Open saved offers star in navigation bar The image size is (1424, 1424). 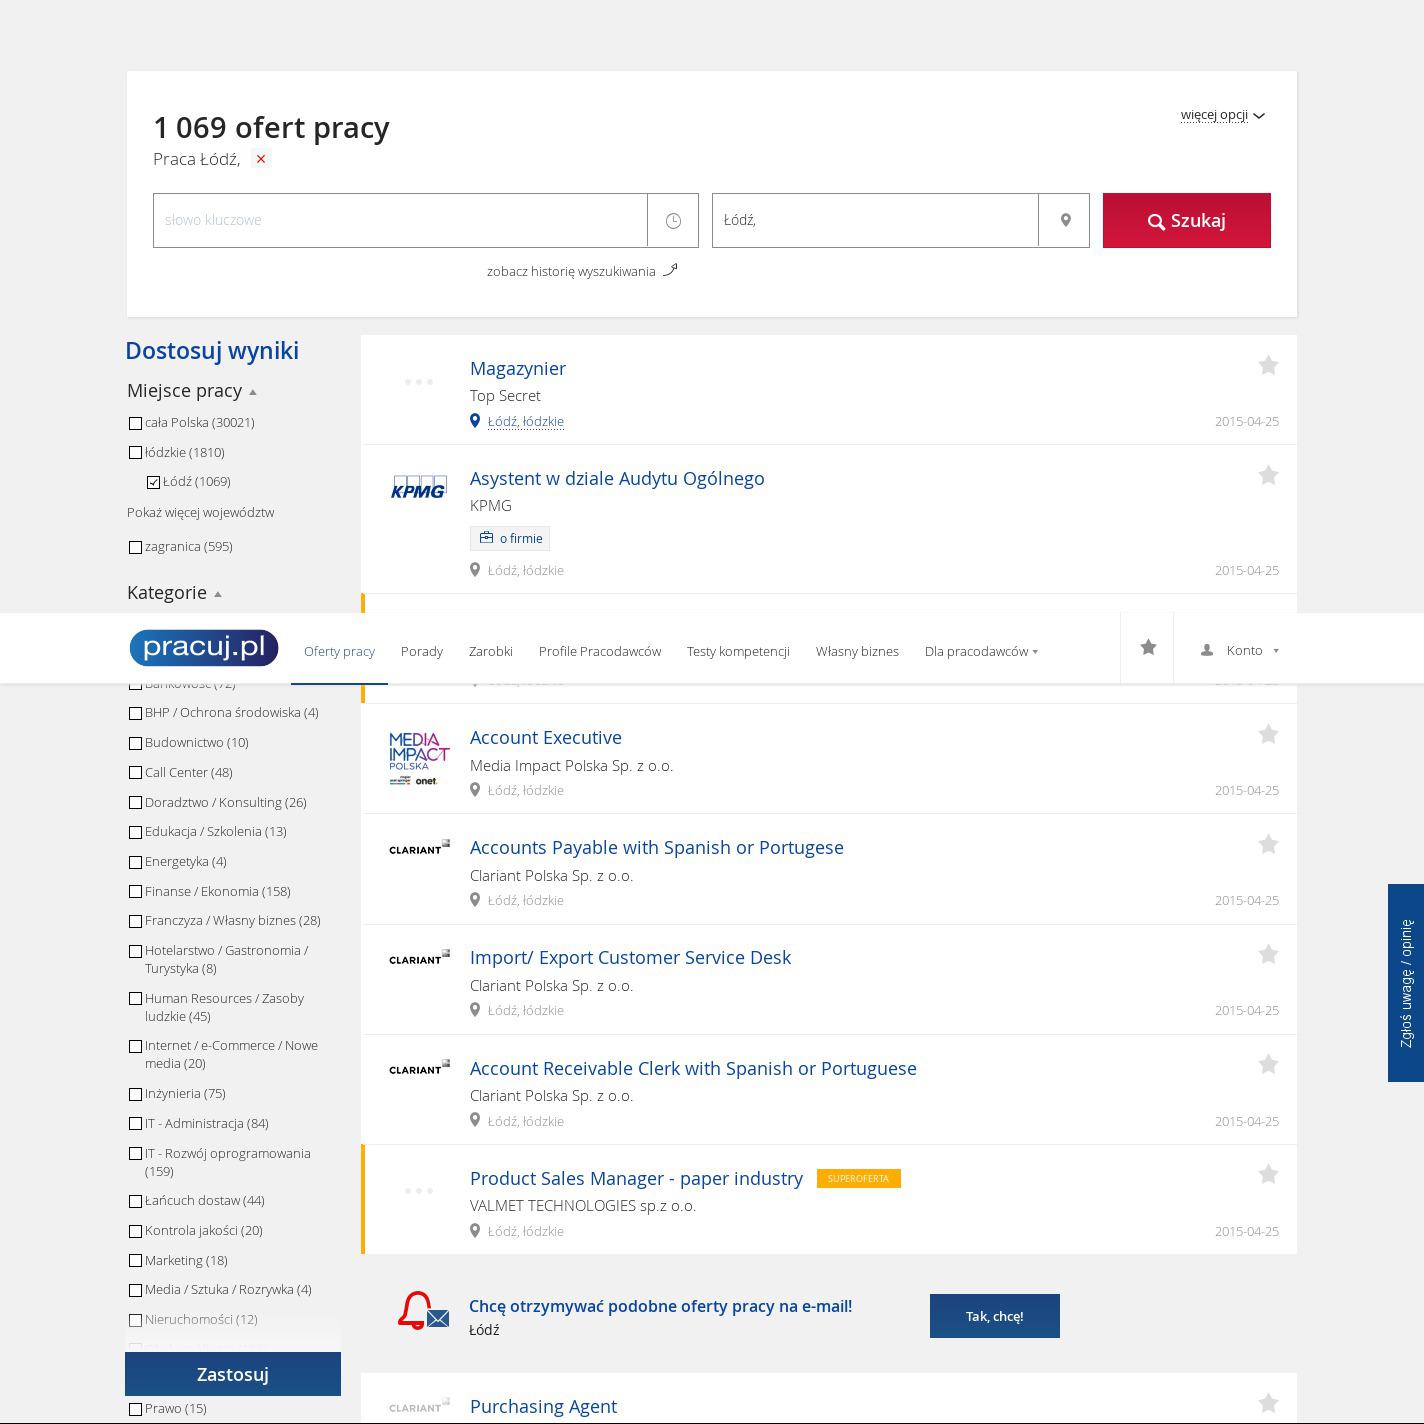[1148, 648]
